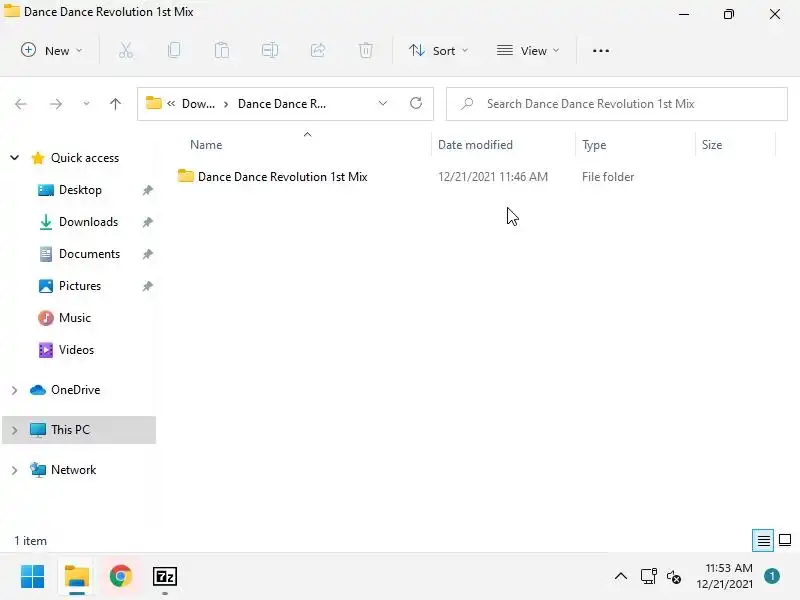This screenshot has height=600, width=800.
Task: Click the File folder type cell
Action: tap(608, 177)
